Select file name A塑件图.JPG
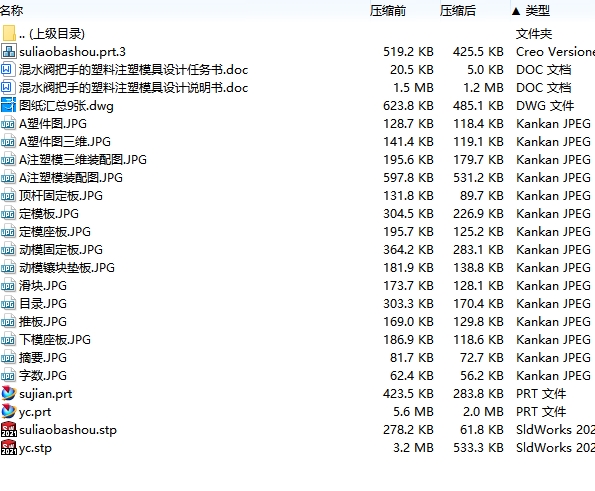 53,124
